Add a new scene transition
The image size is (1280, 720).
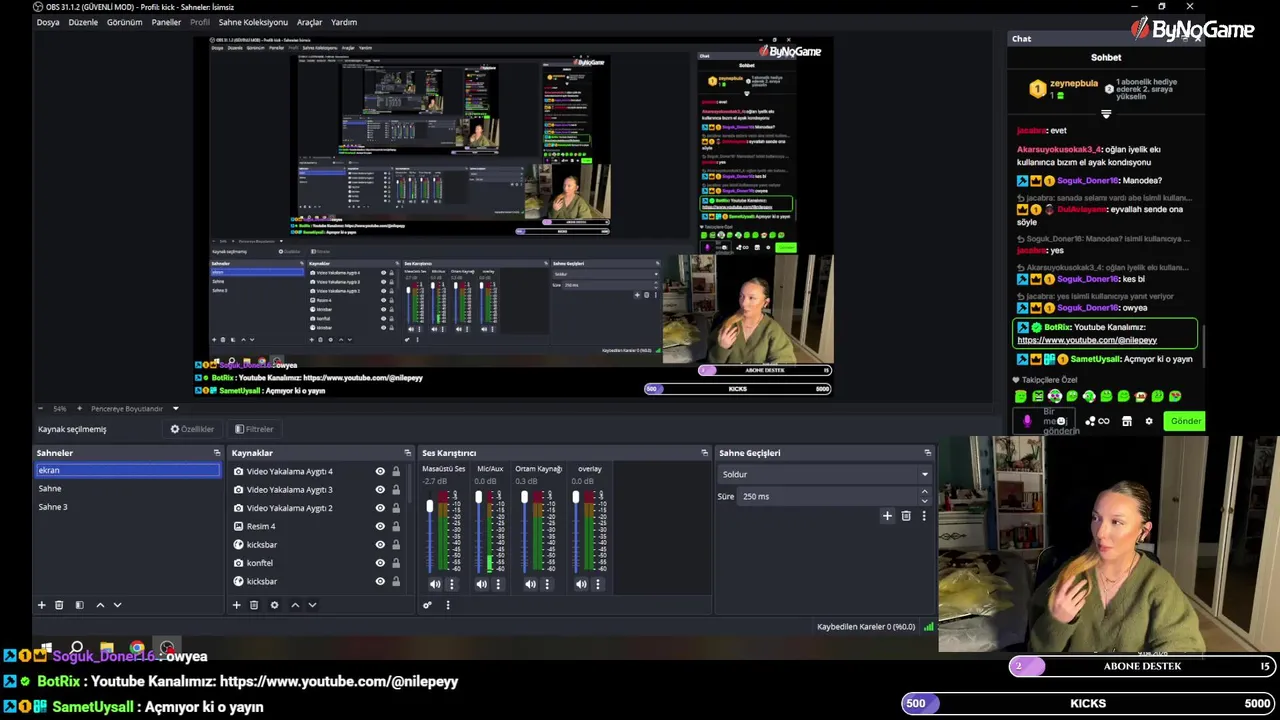click(887, 516)
